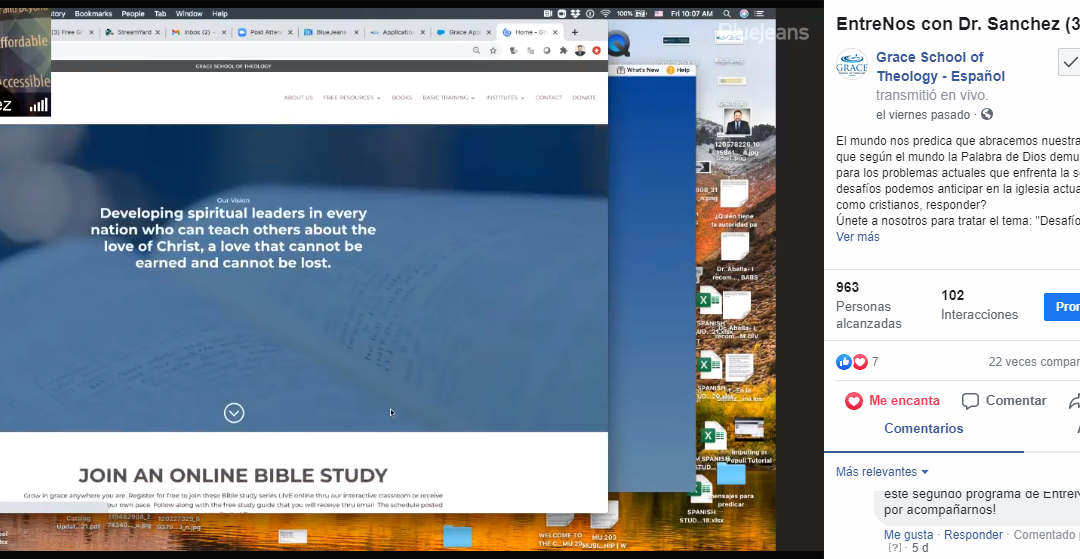This screenshot has height=559, width=1080.
Task: Click the el viernes pasado timestamp
Action: point(923,114)
